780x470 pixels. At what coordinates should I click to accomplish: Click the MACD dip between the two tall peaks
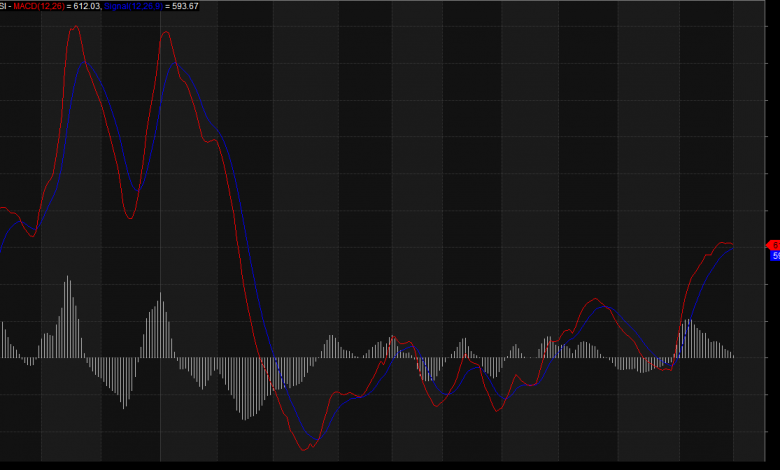point(129,218)
